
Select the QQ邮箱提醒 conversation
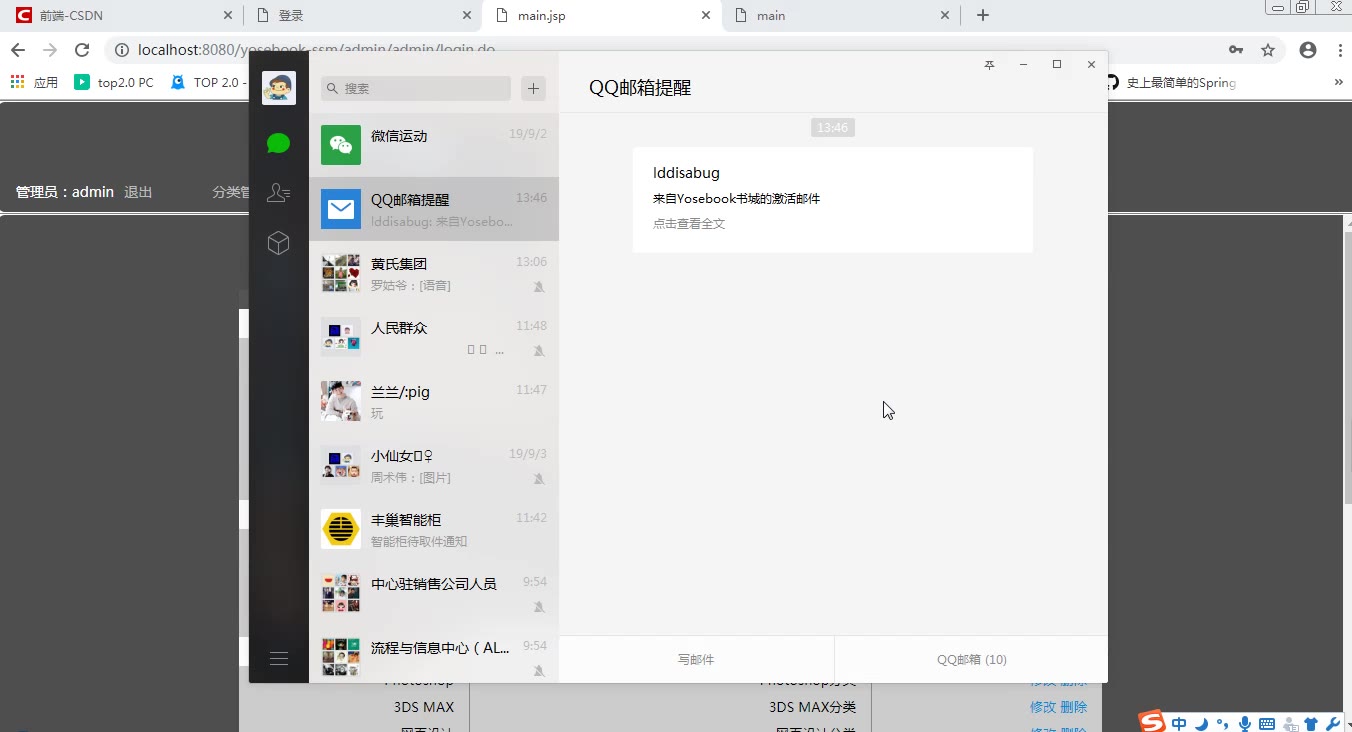click(434, 209)
